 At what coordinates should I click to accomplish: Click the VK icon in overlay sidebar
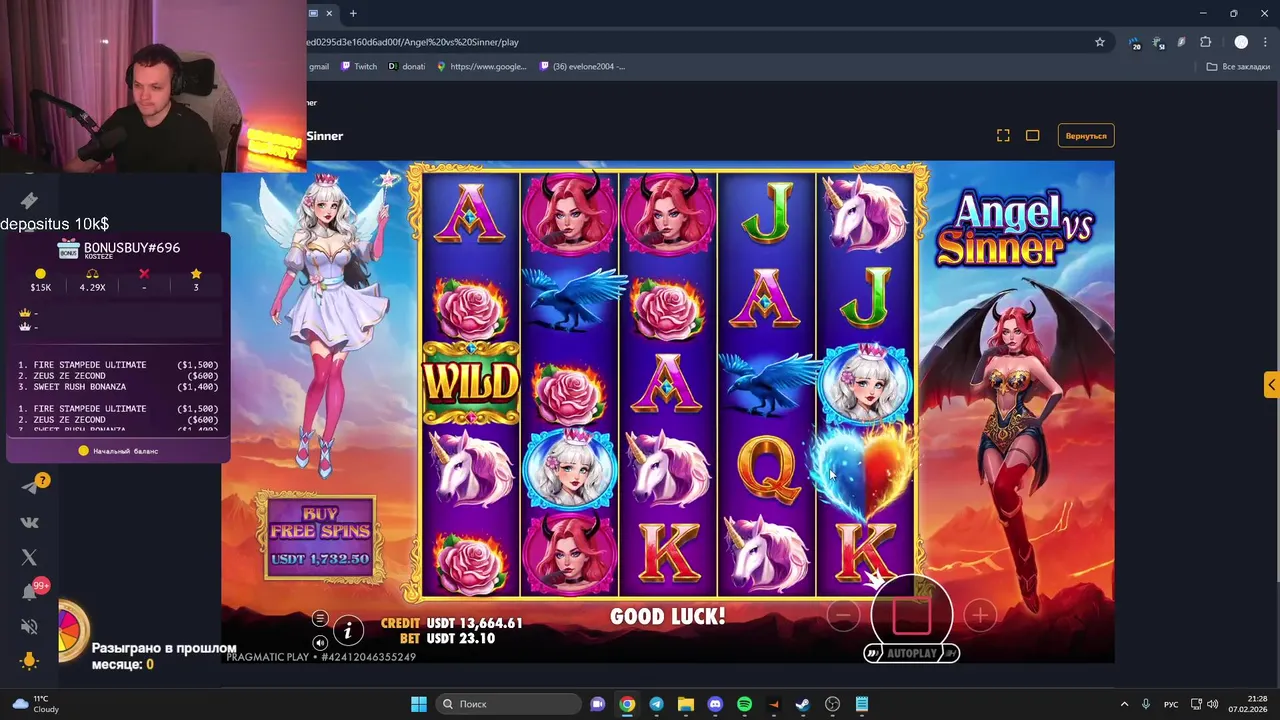tap(30, 522)
